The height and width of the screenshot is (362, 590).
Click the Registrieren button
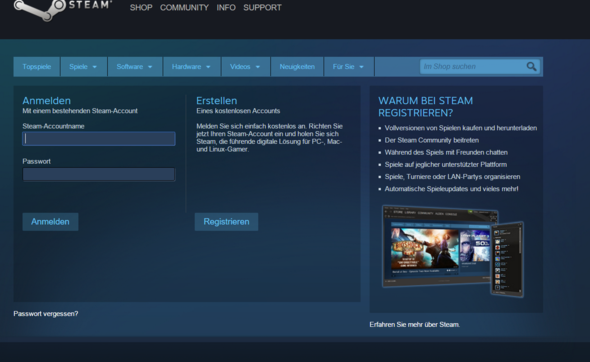227,222
